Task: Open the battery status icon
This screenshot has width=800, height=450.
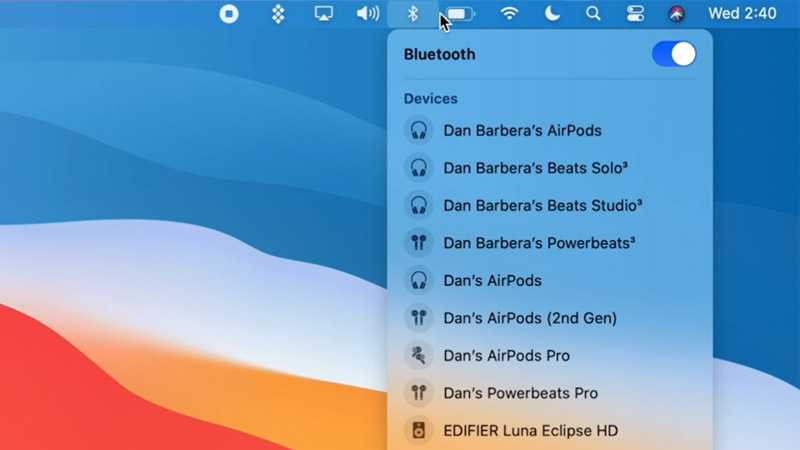Action: 460,14
